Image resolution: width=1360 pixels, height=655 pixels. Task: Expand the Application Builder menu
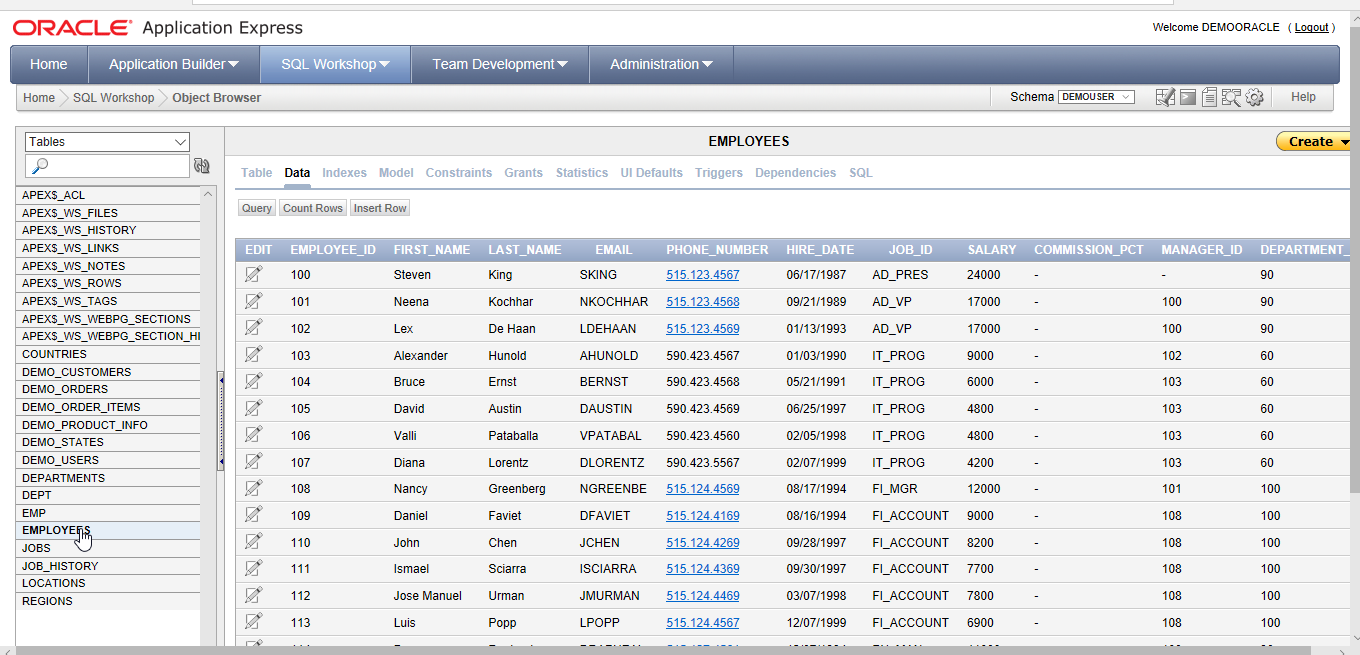click(174, 64)
